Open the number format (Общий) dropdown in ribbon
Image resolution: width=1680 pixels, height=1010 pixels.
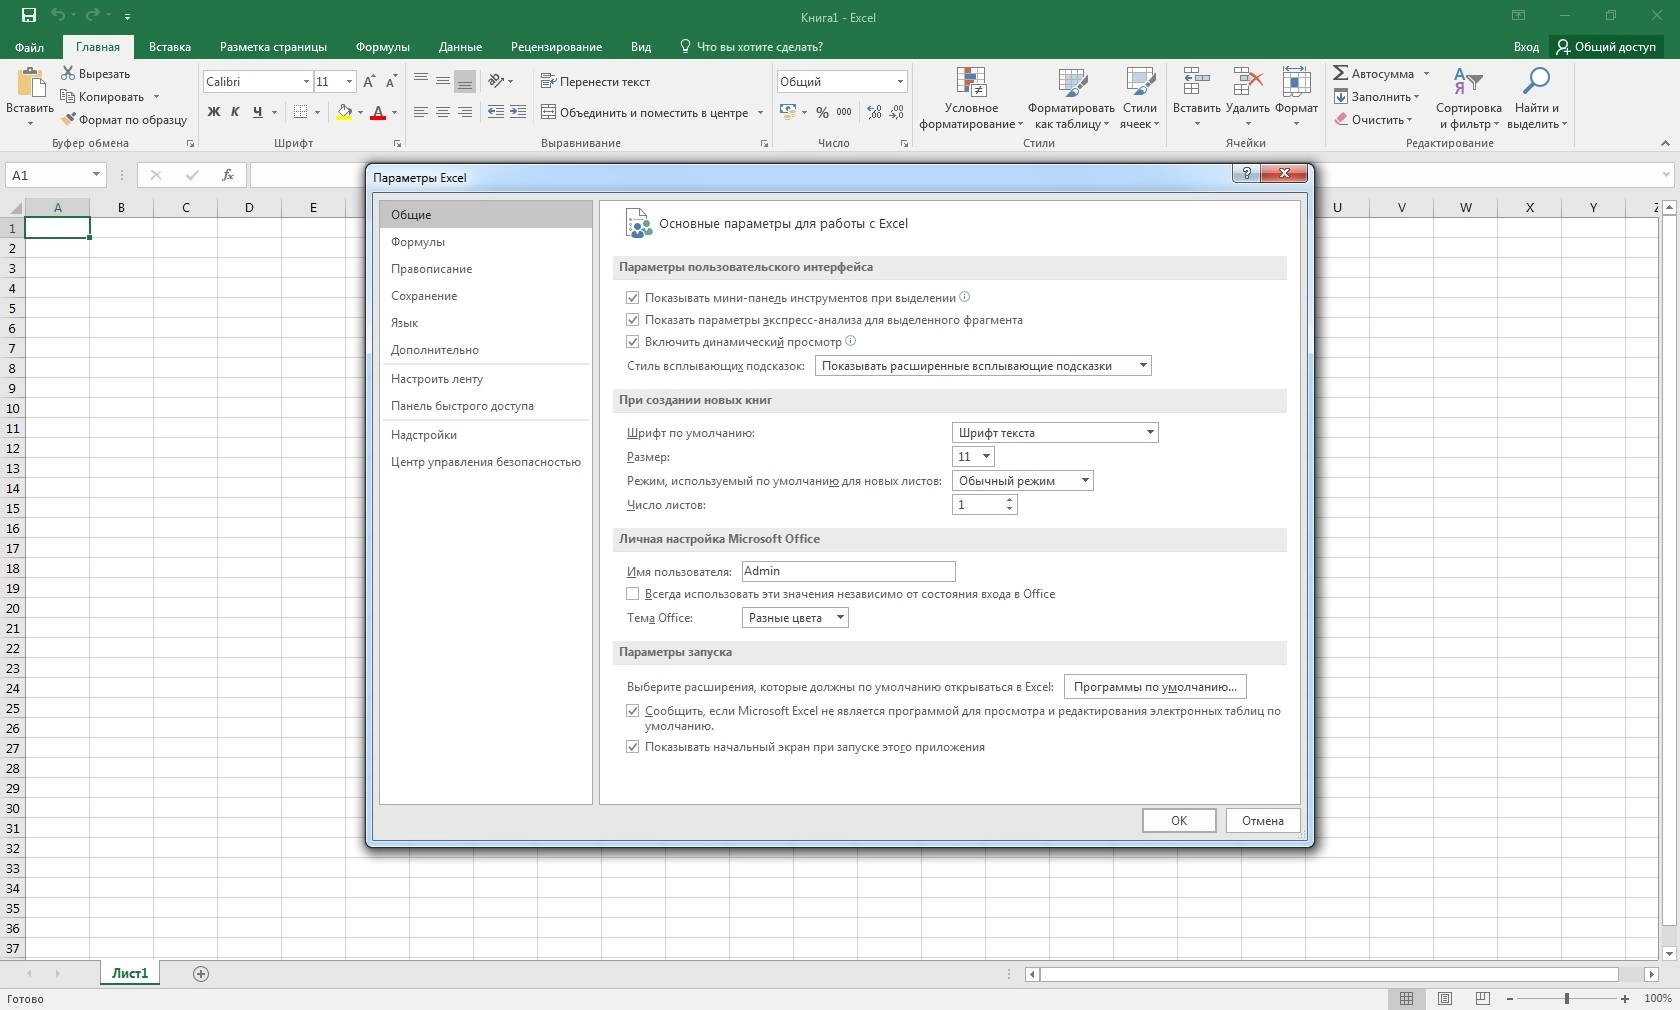pos(900,81)
